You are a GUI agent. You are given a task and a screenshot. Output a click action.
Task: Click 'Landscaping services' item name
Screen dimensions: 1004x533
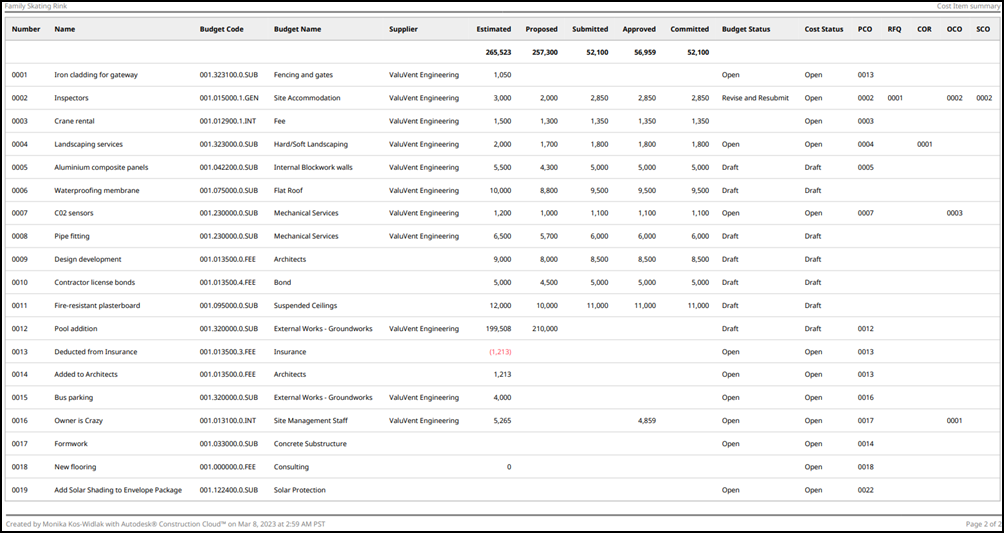88,144
